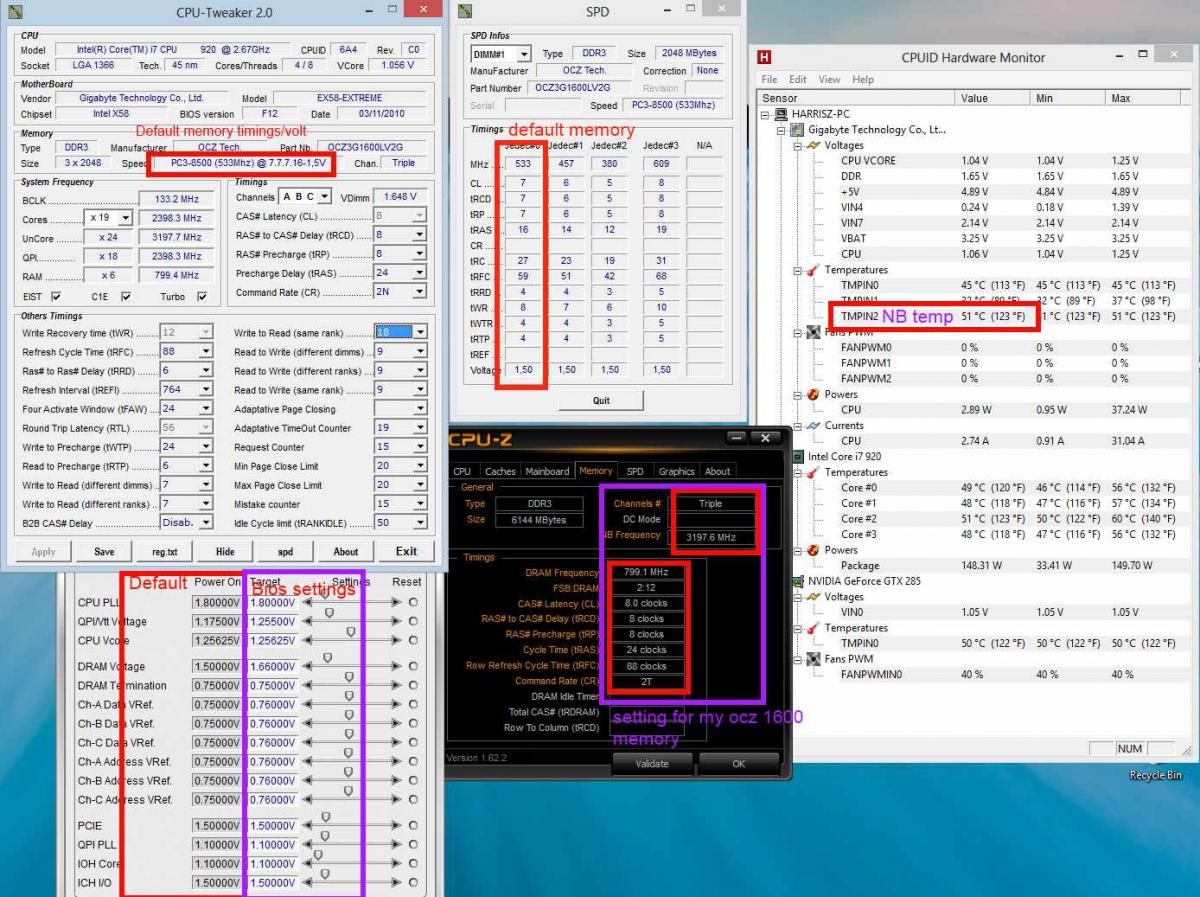
Task: Toggle the Turbo checkbox
Action: coord(202,297)
